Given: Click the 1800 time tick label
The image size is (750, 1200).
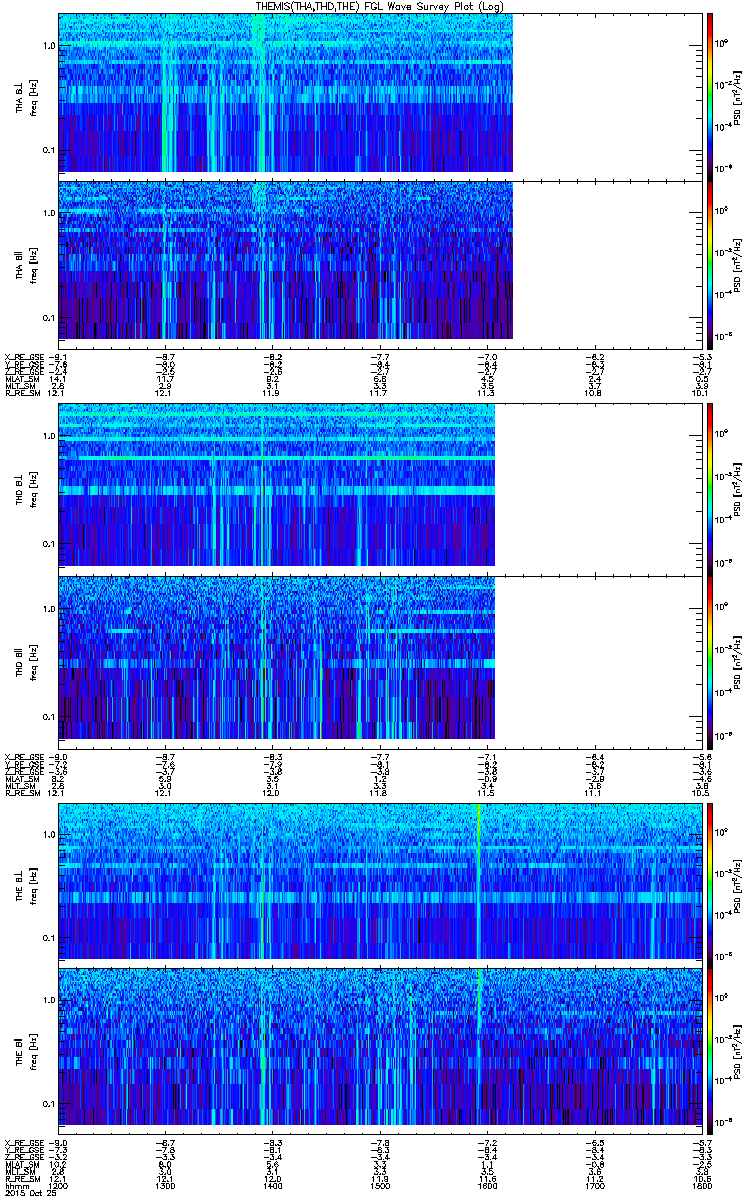Looking at the screenshot, I should (x=700, y=1184).
